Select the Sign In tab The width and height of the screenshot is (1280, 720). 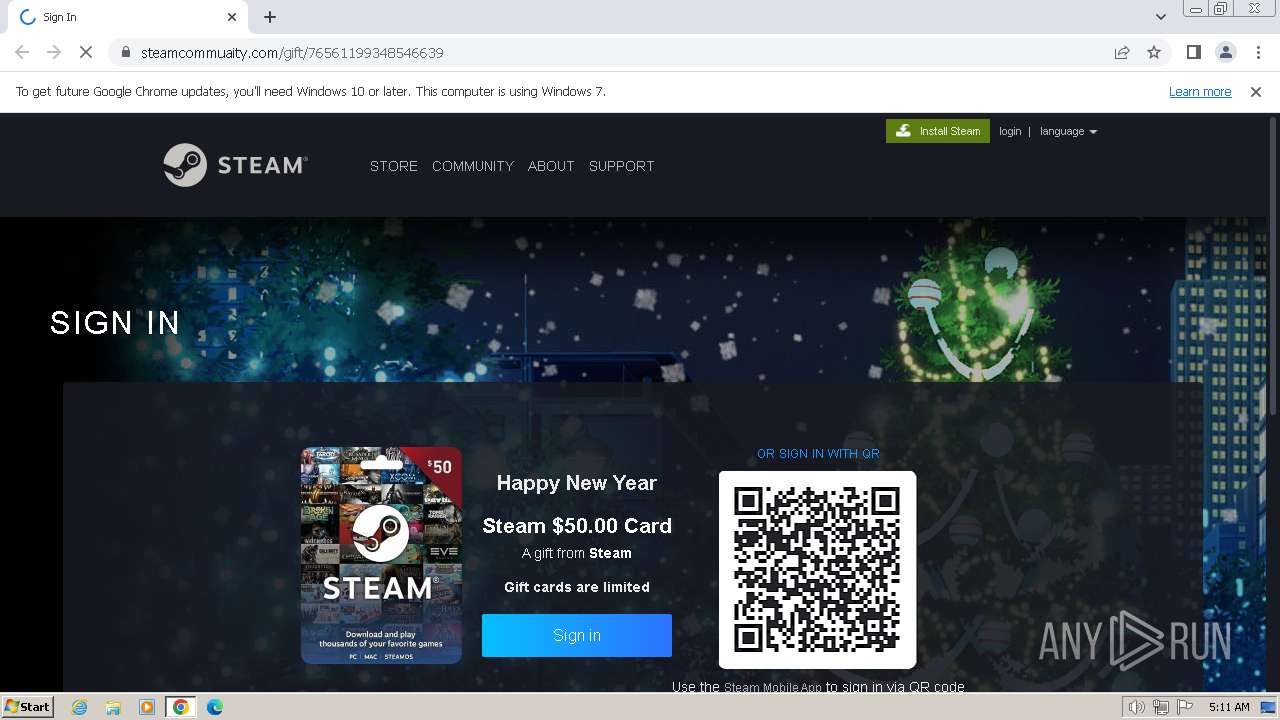[x=127, y=17]
